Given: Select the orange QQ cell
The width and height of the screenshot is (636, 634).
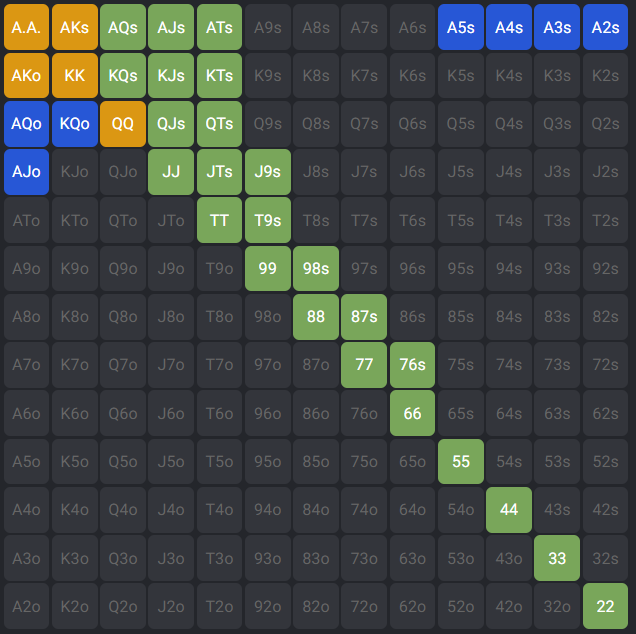Looking at the screenshot, I should click(x=122, y=124).
